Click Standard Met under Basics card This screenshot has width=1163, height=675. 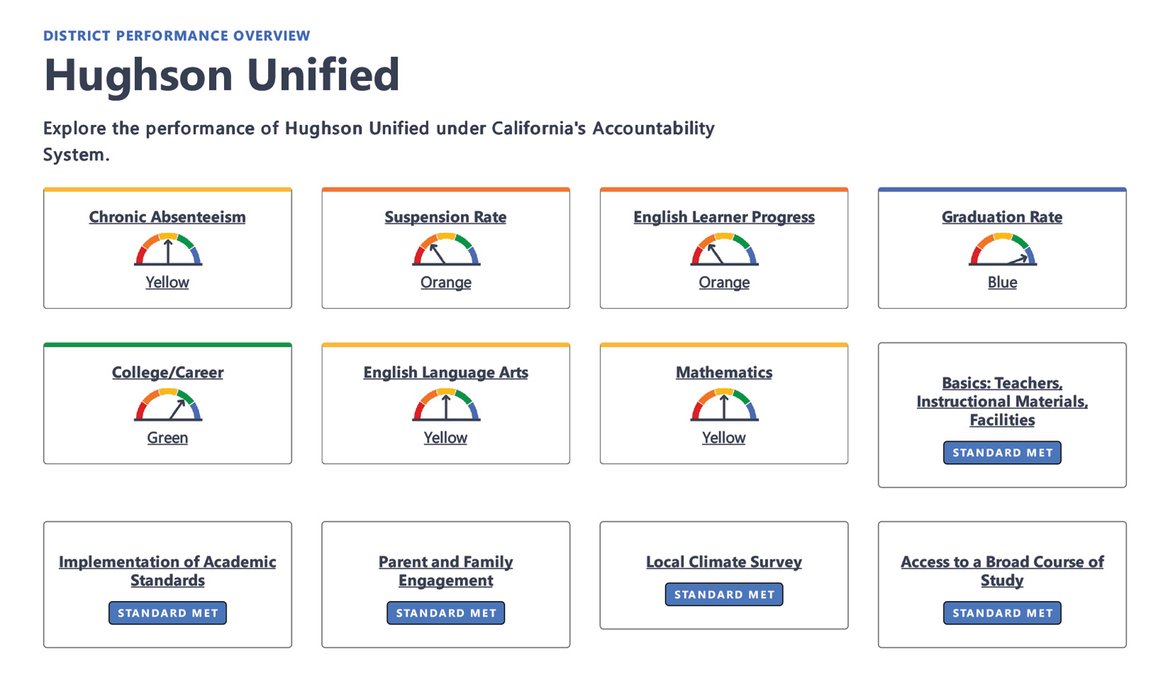[x=1002, y=453]
